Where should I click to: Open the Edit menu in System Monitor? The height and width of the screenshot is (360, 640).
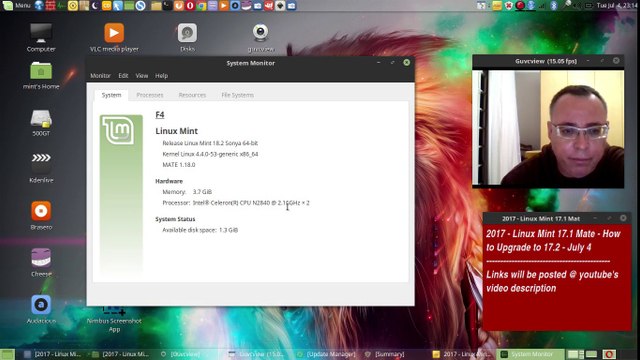pos(123,76)
